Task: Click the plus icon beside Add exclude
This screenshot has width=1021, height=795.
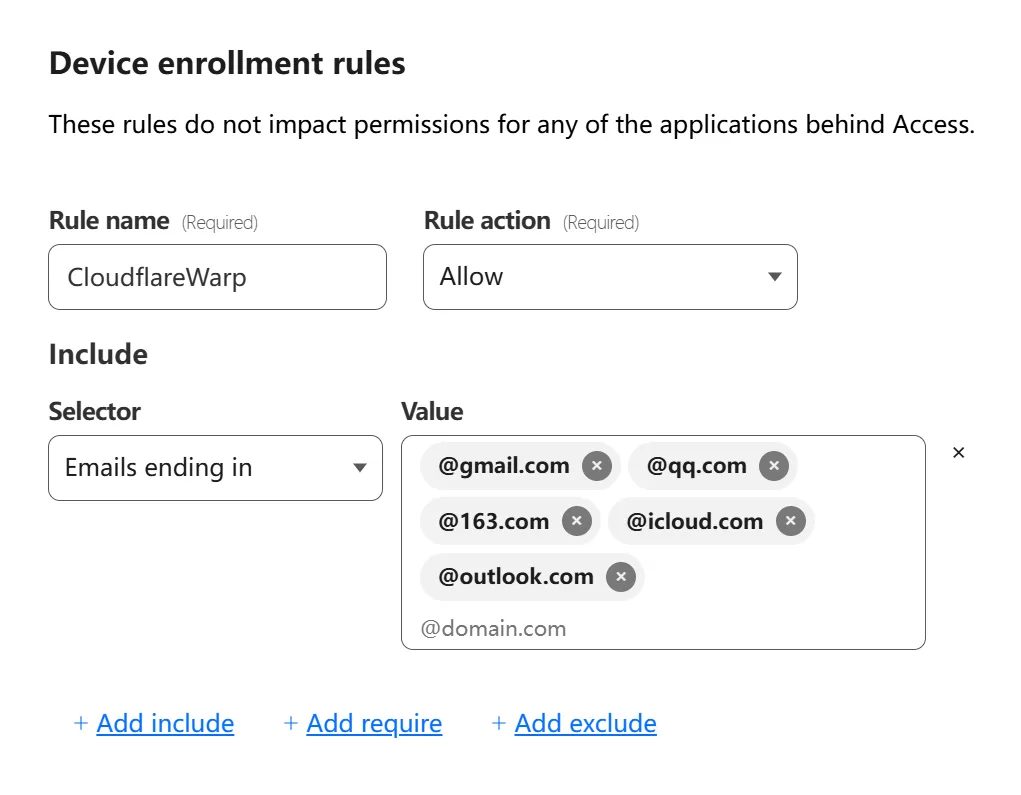Action: [499, 724]
